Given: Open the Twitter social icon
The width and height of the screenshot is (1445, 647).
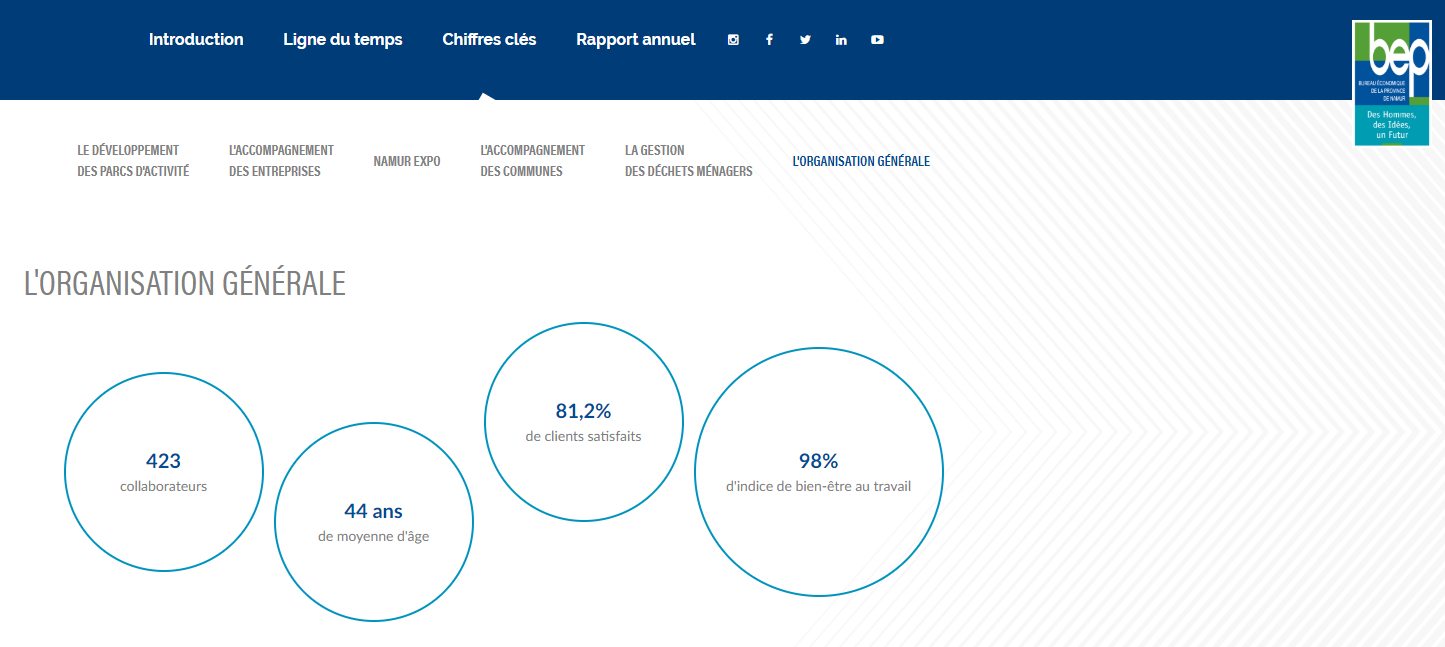Looking at the screenshot, I should click(805, 40).
